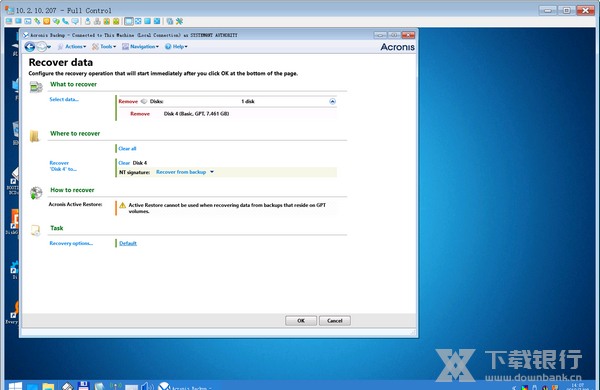Click the orange square icon in remote toolbar
Screen dimensions: 600x390
point(47,21)
